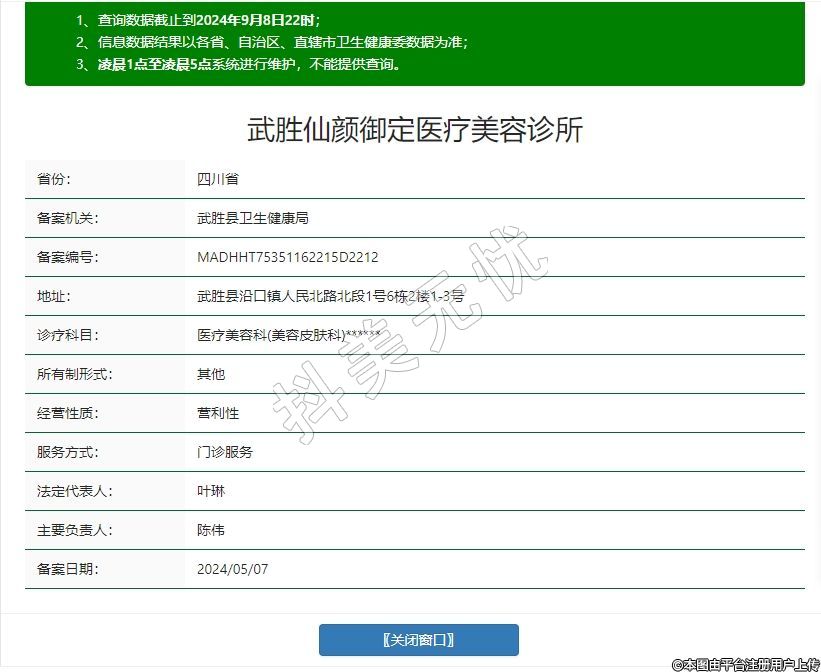This screenshot has height=672, width=821.
Task: Click the 武胜县卫生健康局 authority value
Action: (252, 218)
